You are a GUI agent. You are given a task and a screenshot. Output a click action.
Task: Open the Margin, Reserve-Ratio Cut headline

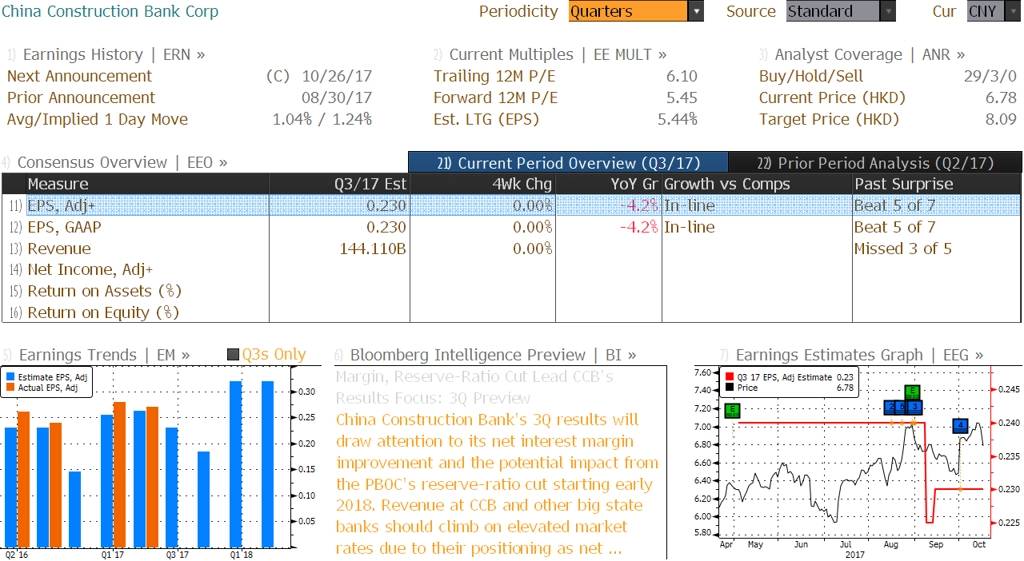[475, 387]
